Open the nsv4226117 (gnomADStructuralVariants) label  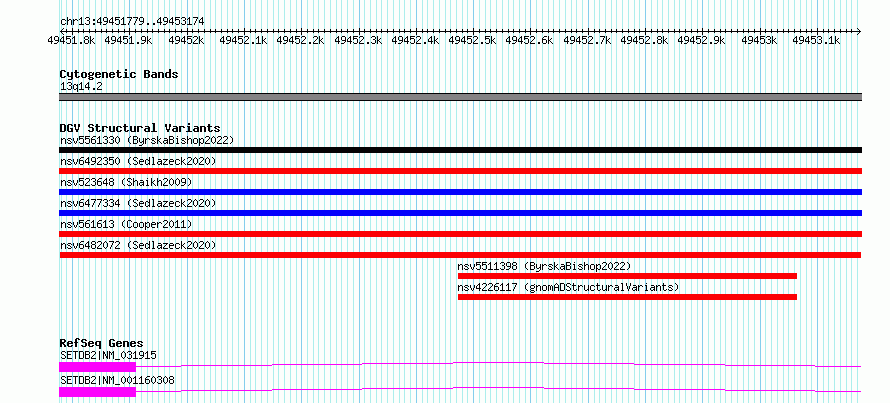coord(568,287)
